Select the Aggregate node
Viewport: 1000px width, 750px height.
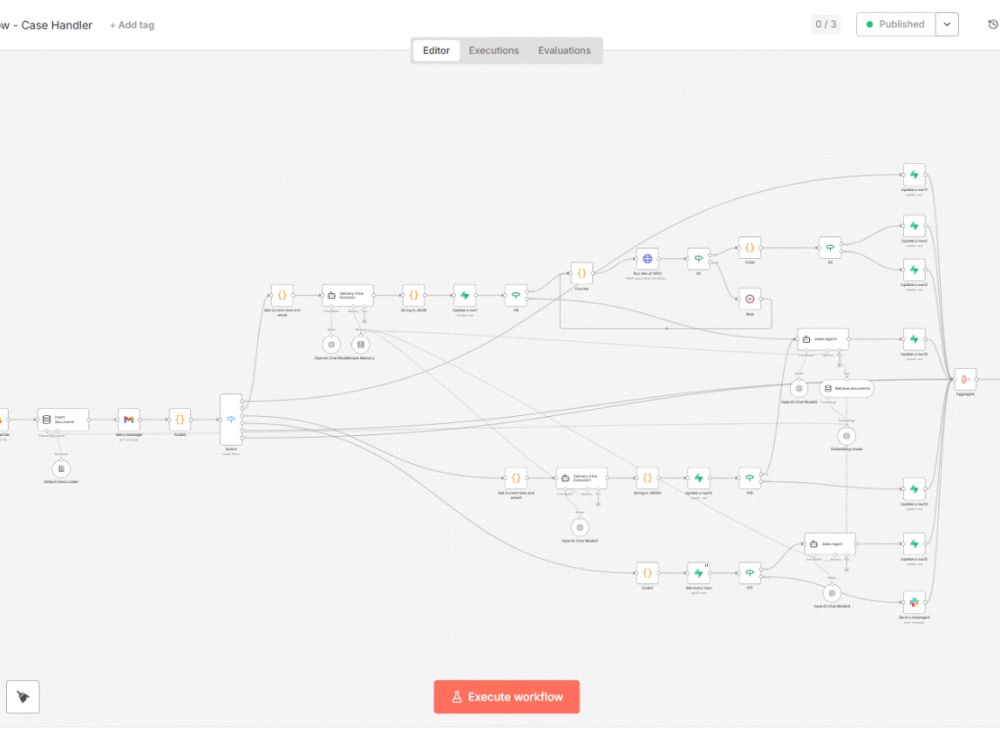click(x=965, y=379)
